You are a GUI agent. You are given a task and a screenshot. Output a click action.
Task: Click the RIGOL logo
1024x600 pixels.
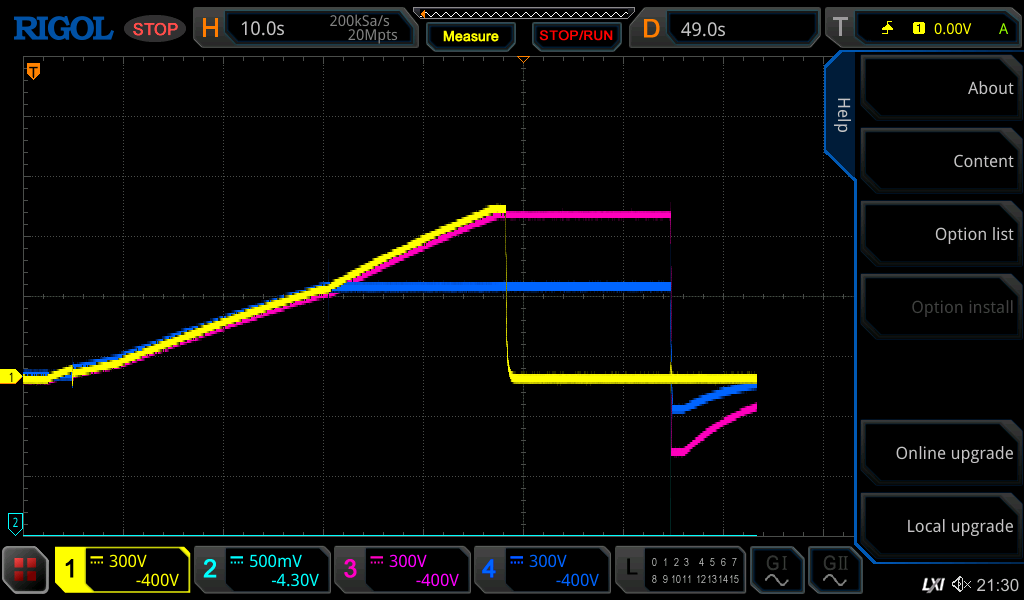click(62, 28)
